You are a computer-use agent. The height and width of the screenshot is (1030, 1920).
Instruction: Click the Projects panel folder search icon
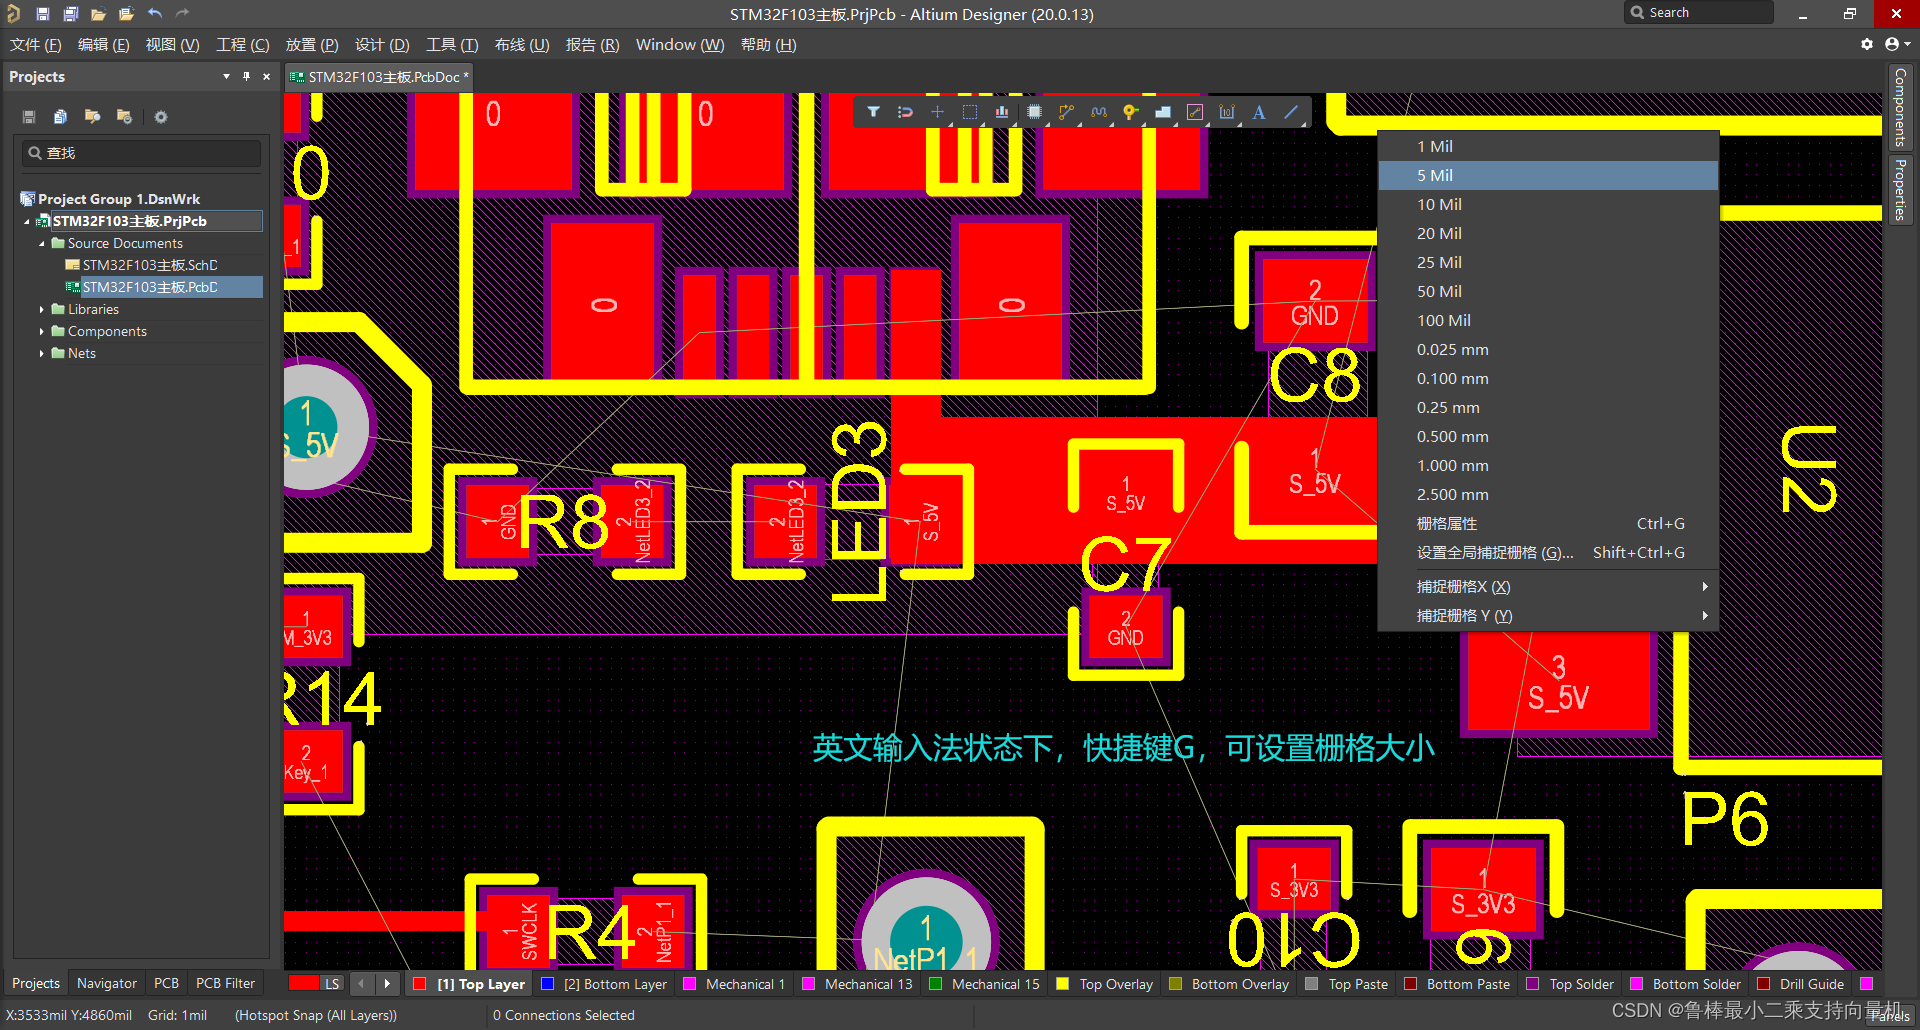click(x=92, y=117)
